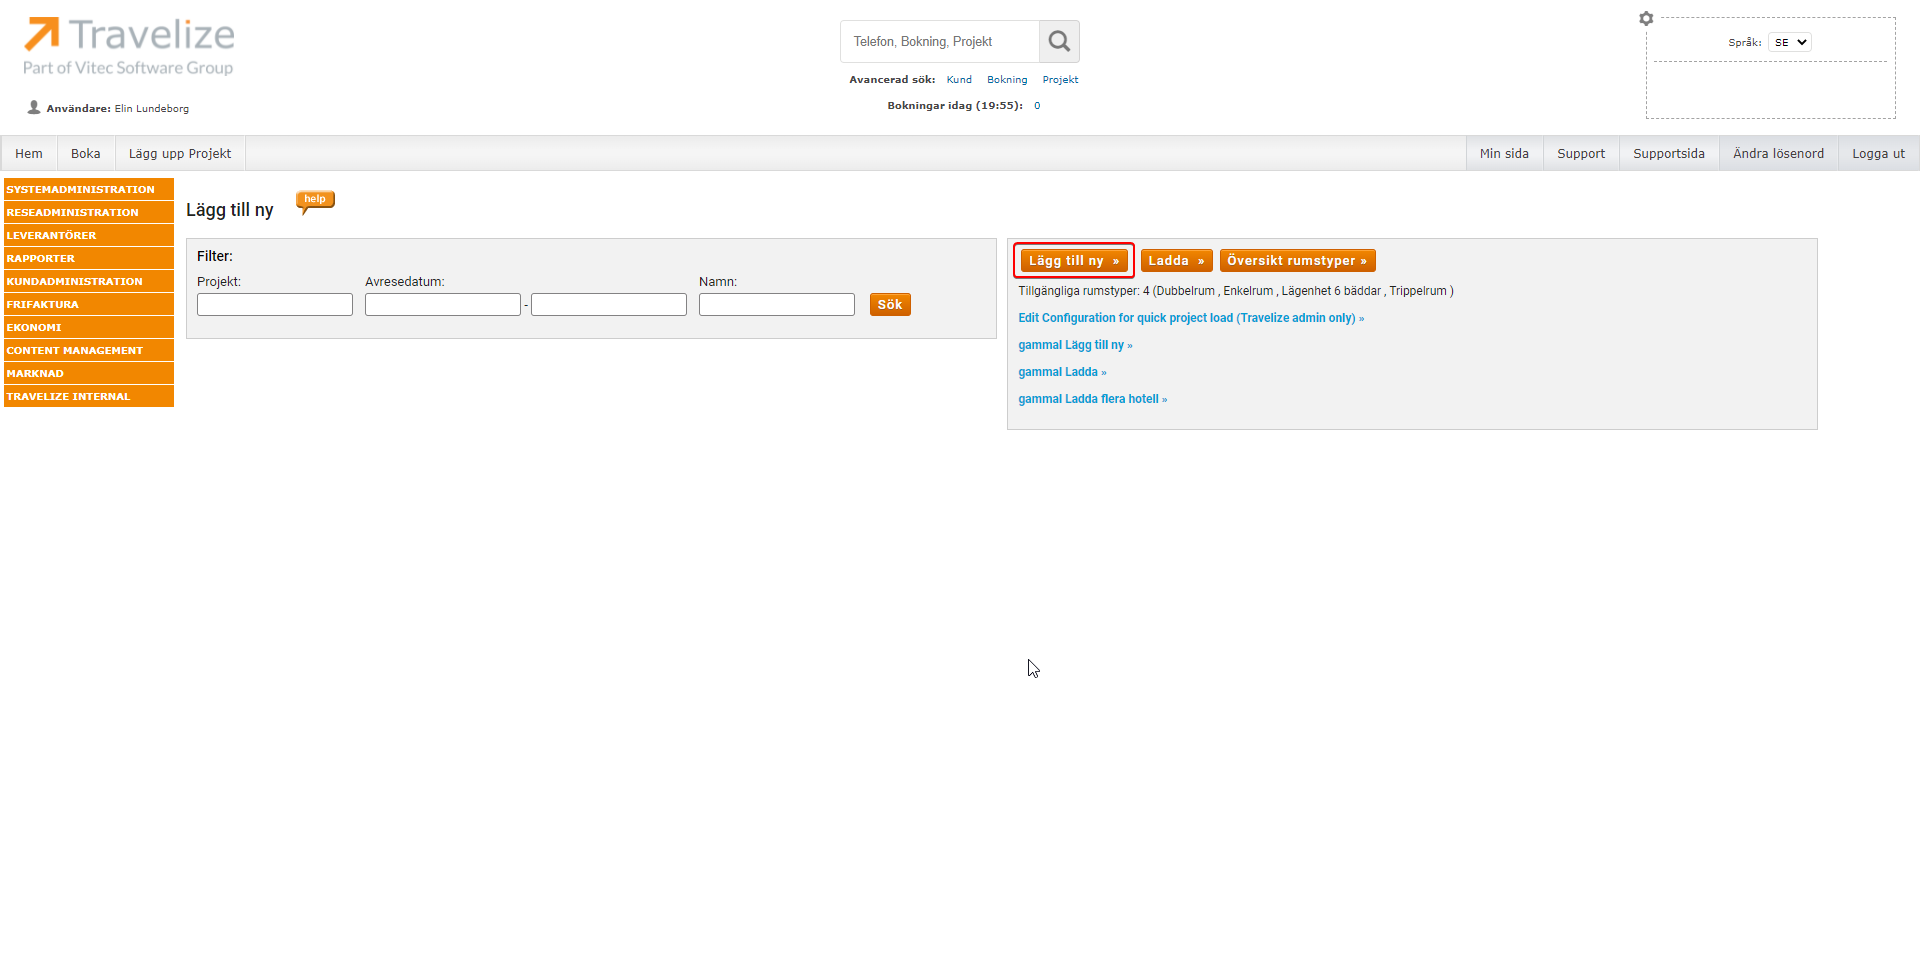This screenshot has height=969, width=1920.
Task: Expand FRIFAKTURA sidebar section
Action: (89, 304)
